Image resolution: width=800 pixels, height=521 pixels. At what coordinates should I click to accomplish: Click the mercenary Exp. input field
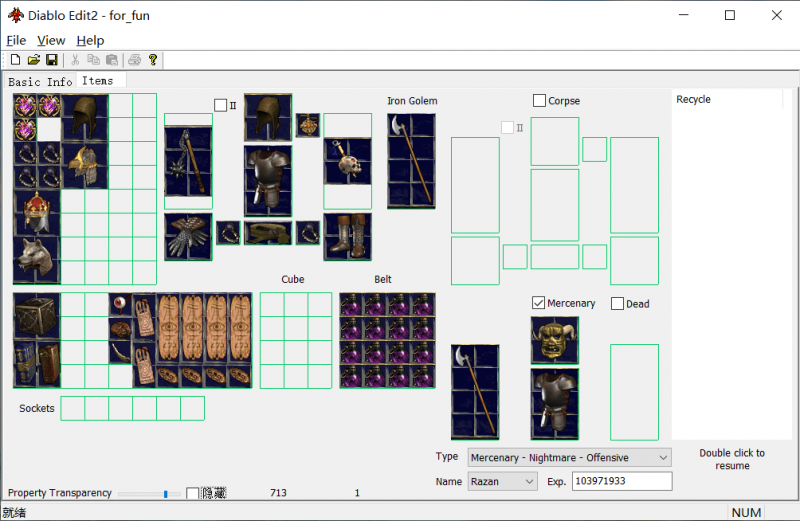click(622, 481)
